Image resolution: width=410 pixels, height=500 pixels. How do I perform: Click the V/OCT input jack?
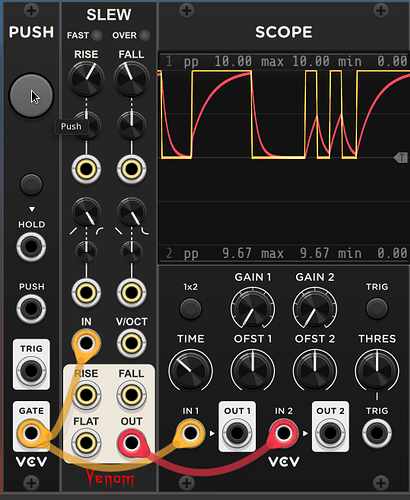pos(131,343)
